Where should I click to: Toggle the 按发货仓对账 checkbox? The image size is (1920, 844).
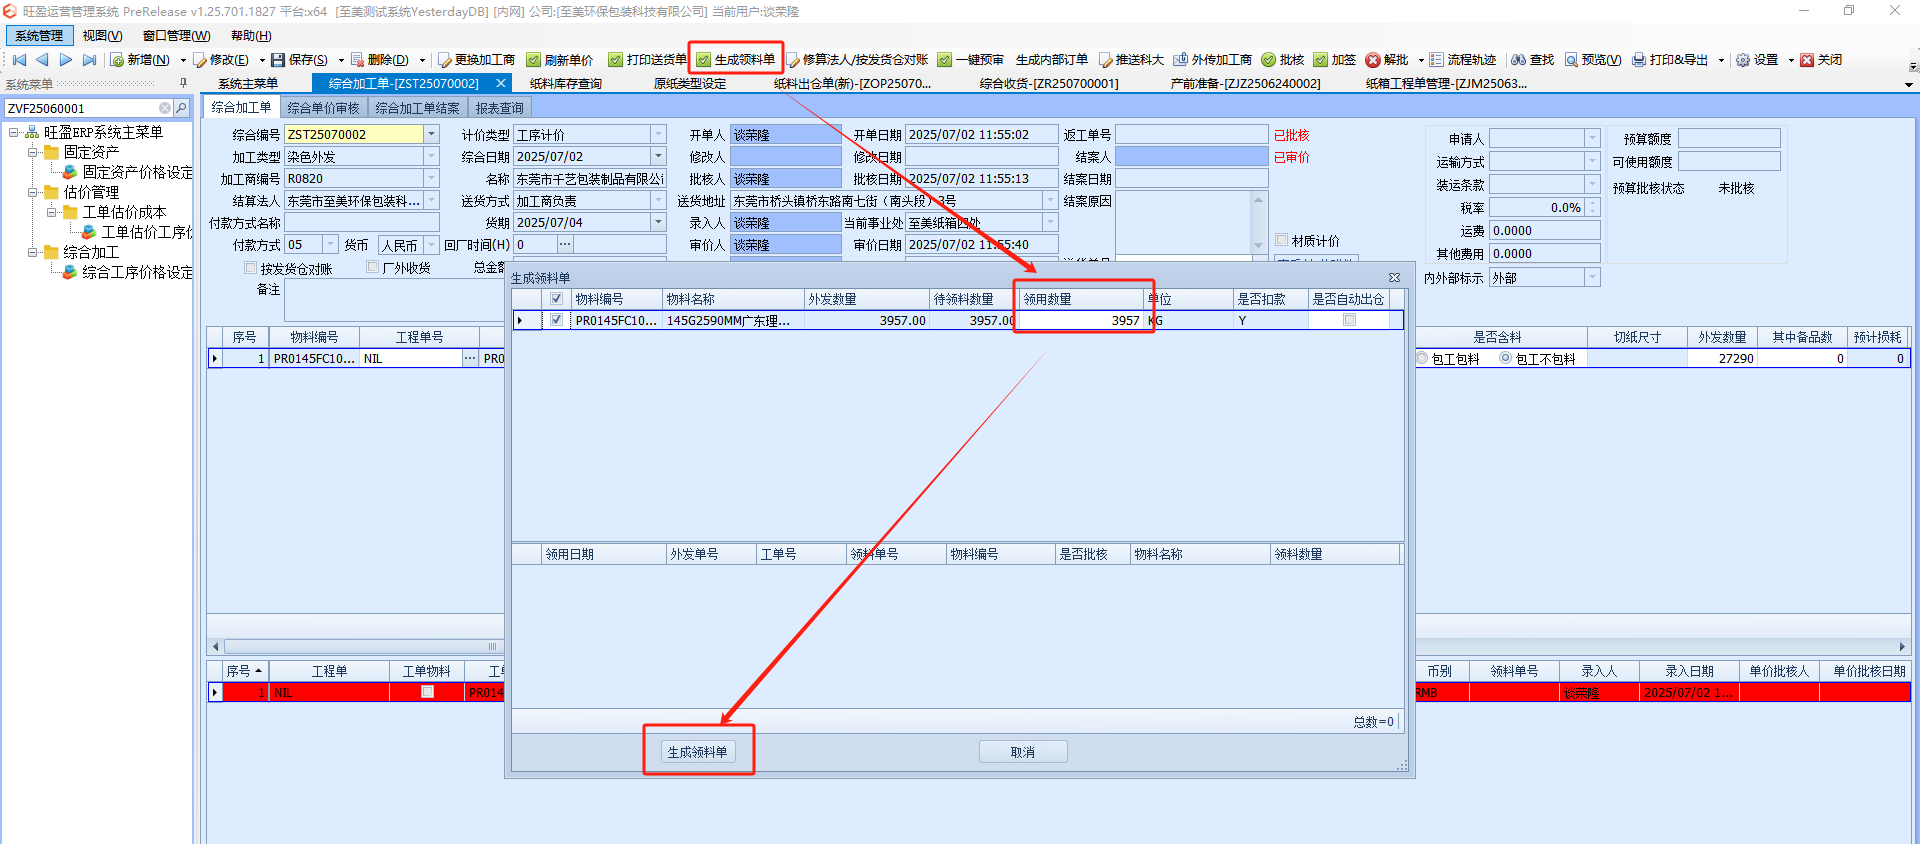click(251, 268)
